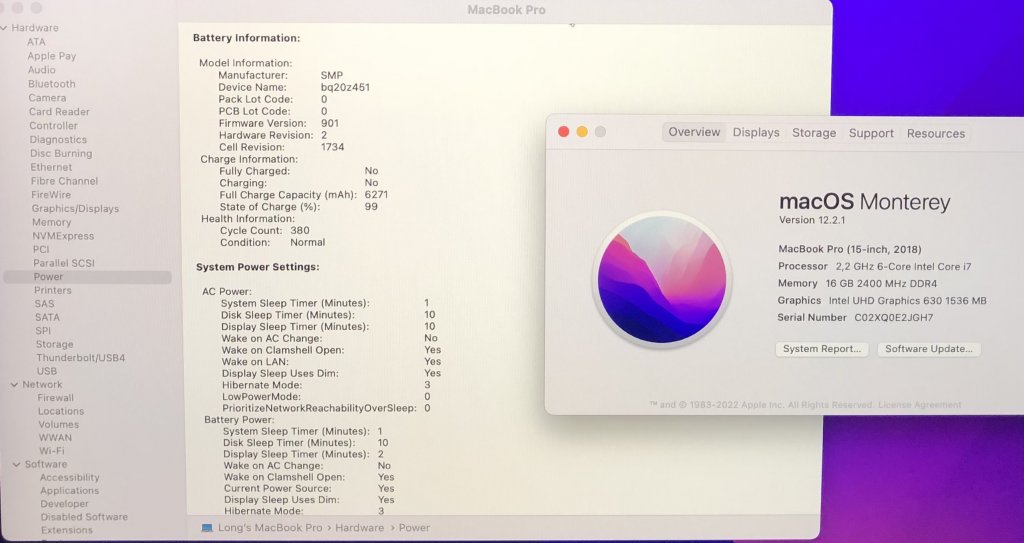Screen dimensions: 1024x543
Task: Select SPI in sidebar
Action: (43, 331)
